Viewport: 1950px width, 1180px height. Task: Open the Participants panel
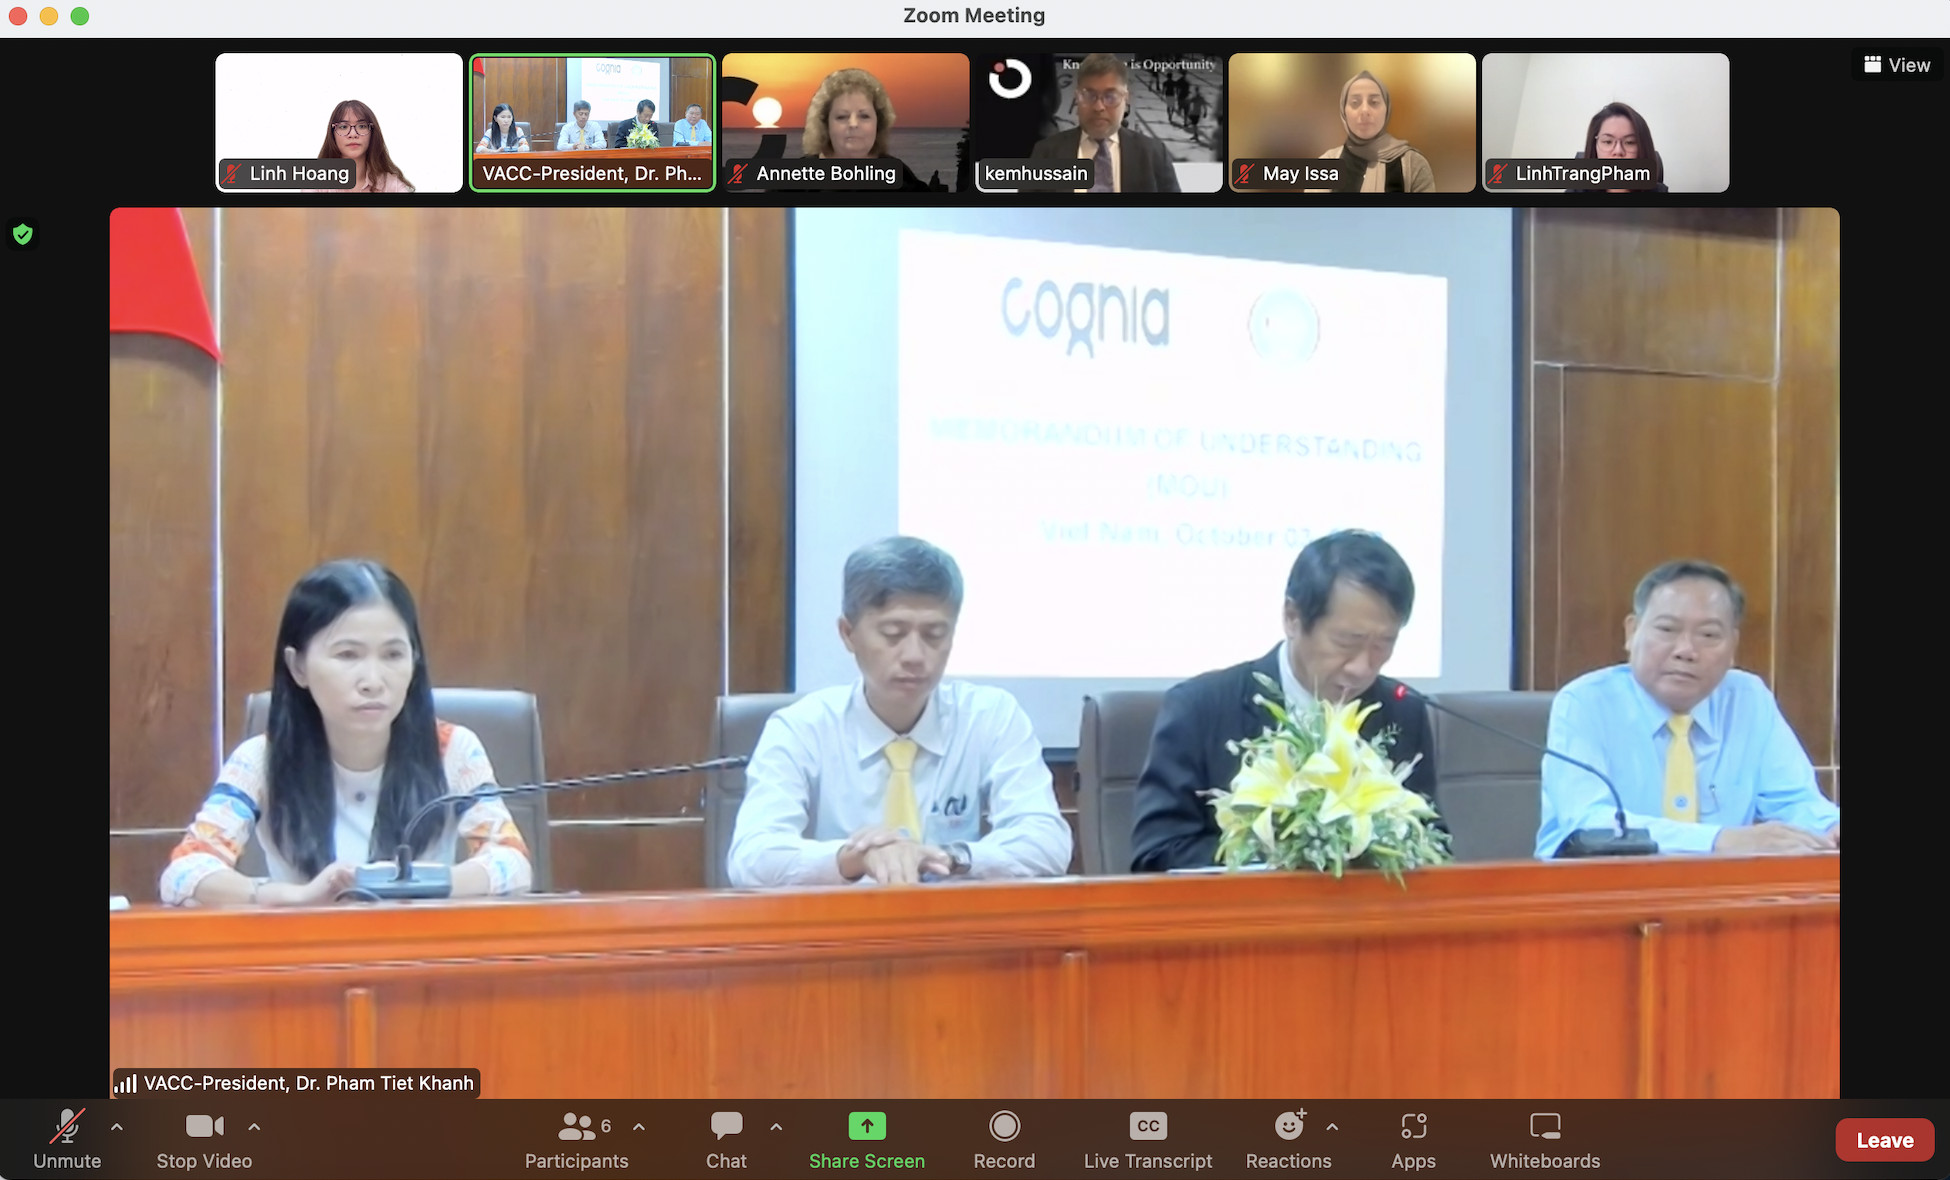(576, 1137)
